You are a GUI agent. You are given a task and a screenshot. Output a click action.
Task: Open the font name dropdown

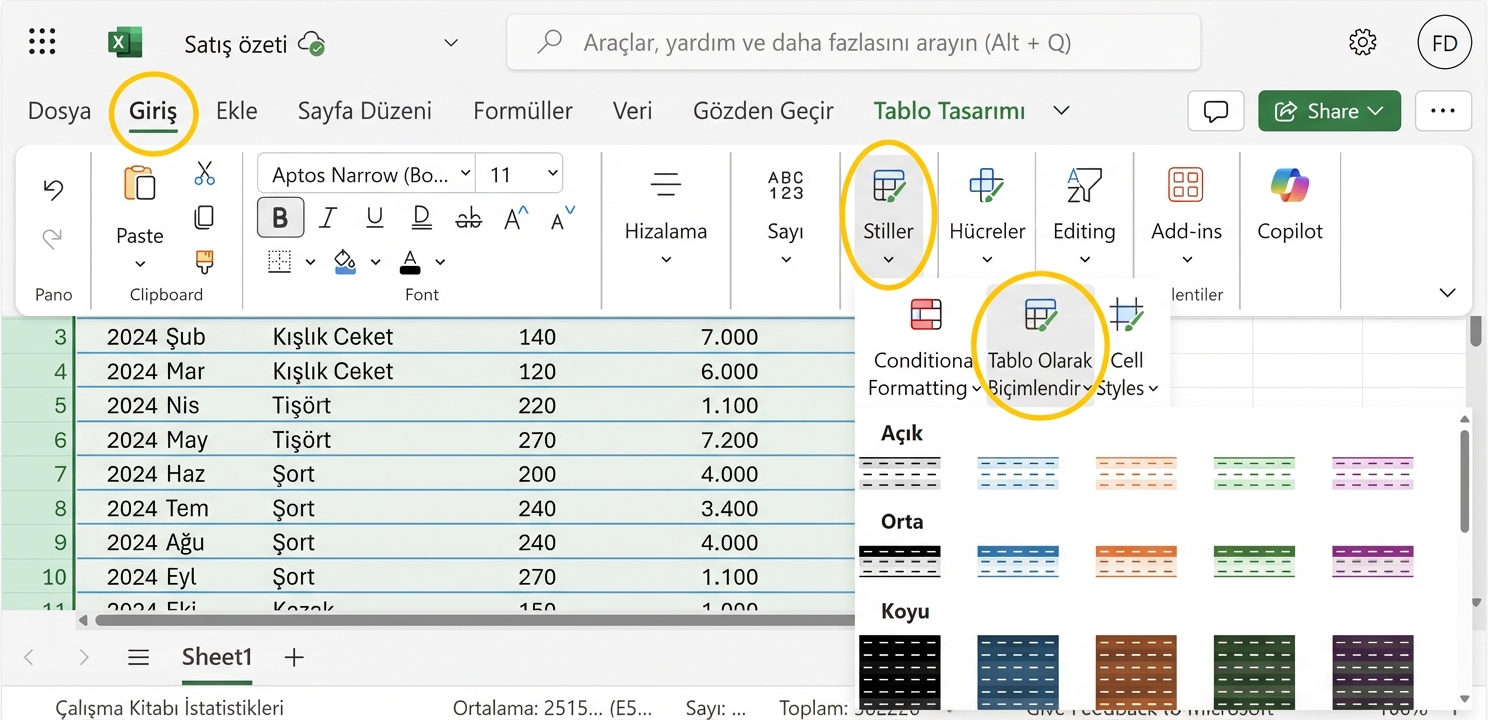pyautogui.click(x=465, y=173)
